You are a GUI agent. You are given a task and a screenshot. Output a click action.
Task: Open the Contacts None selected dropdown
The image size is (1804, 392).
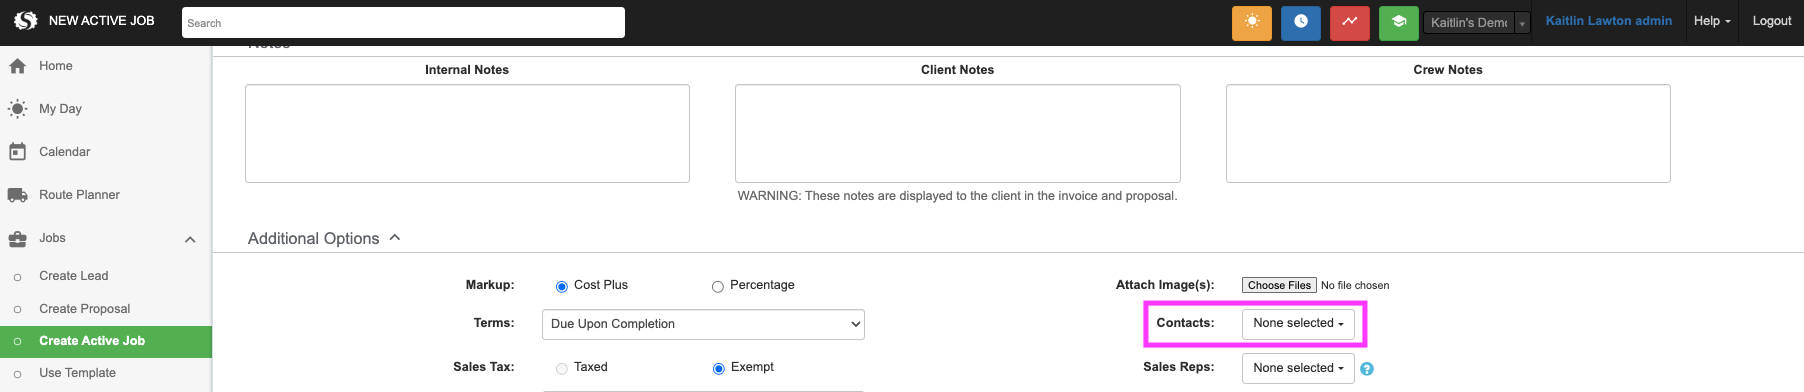(1298, 324)
